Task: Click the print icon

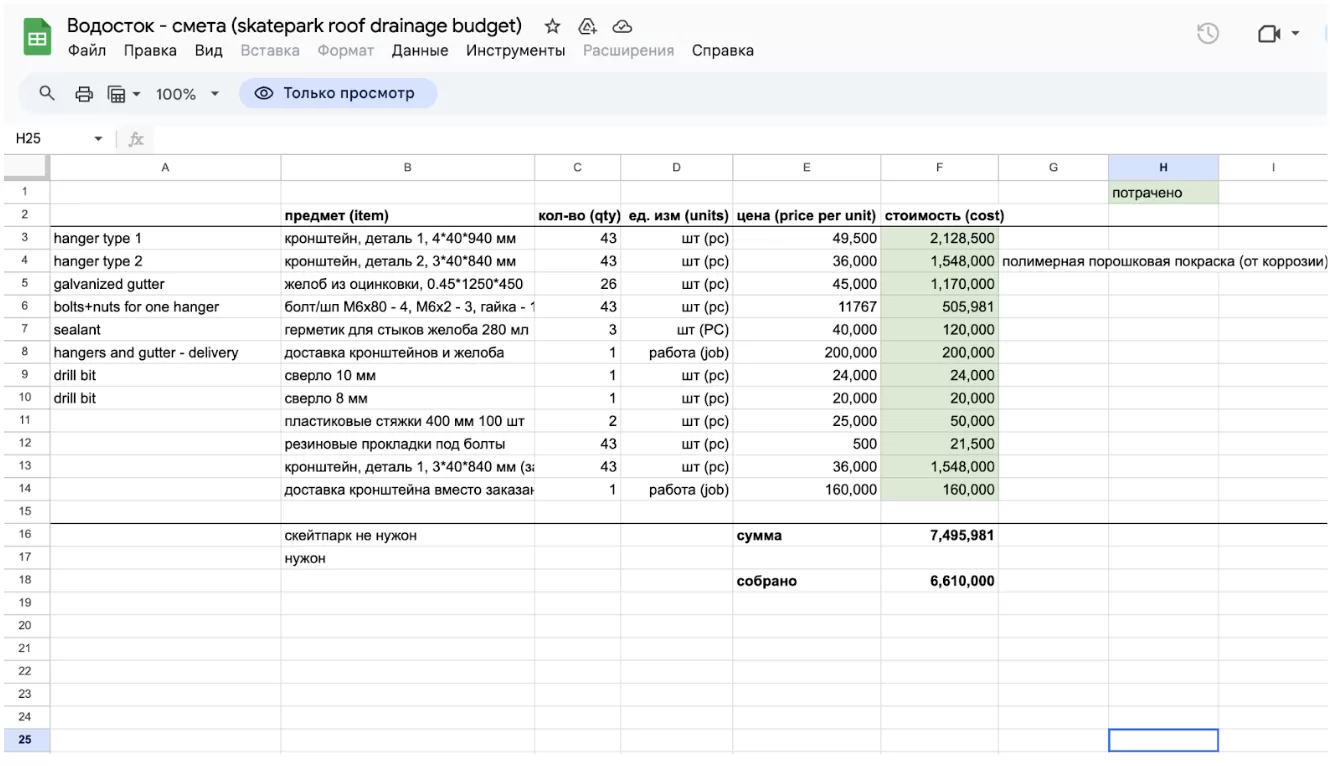Action: [x=84, y=94]
